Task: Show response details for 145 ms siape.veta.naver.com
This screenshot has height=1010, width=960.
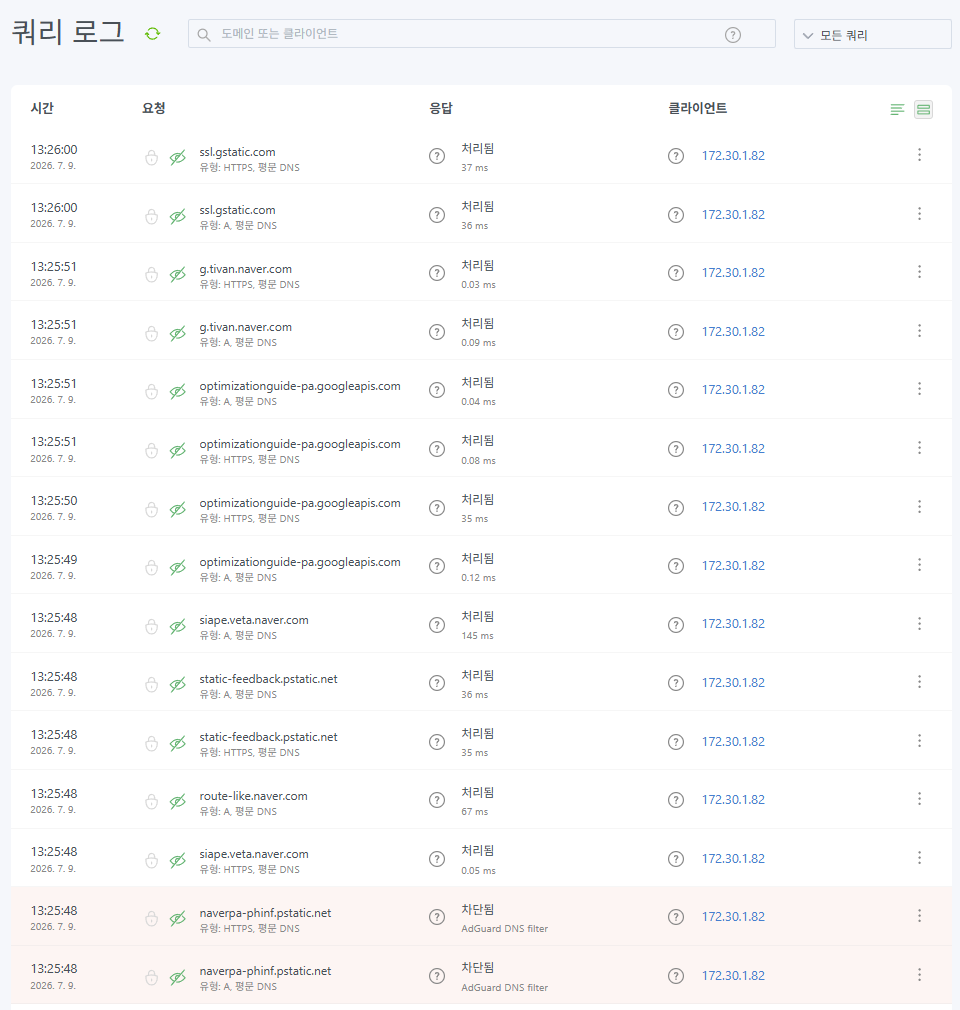Action: point(437,625)
